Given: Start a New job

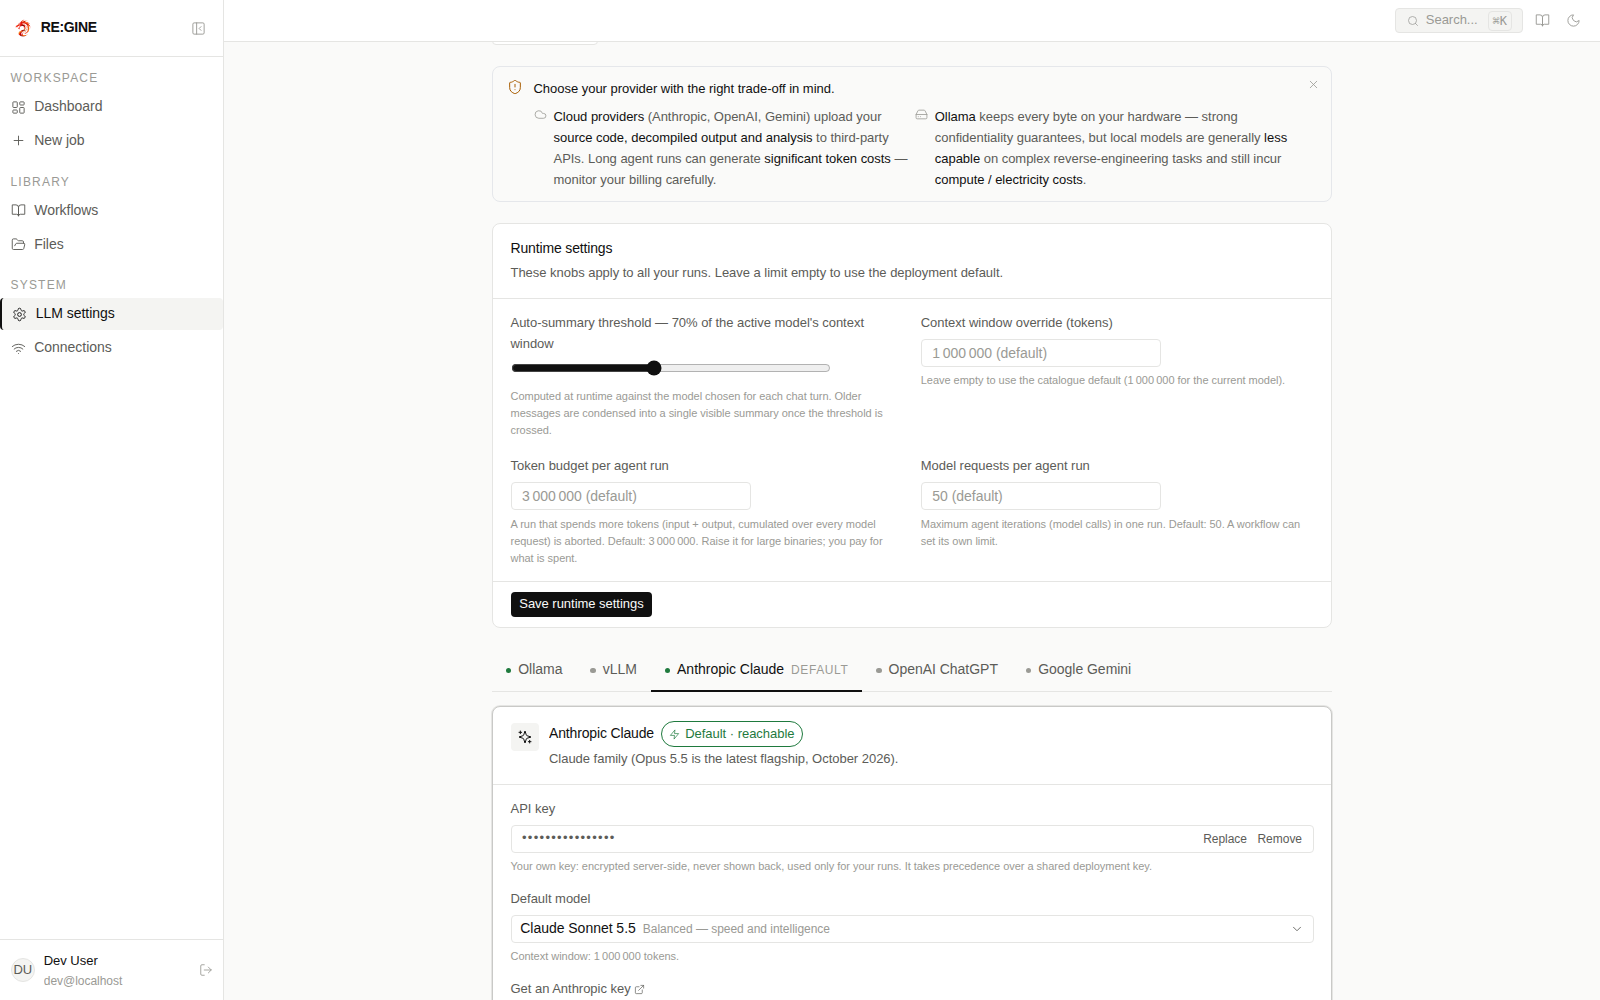Looking at the screenshot, I should pos(111,140).
